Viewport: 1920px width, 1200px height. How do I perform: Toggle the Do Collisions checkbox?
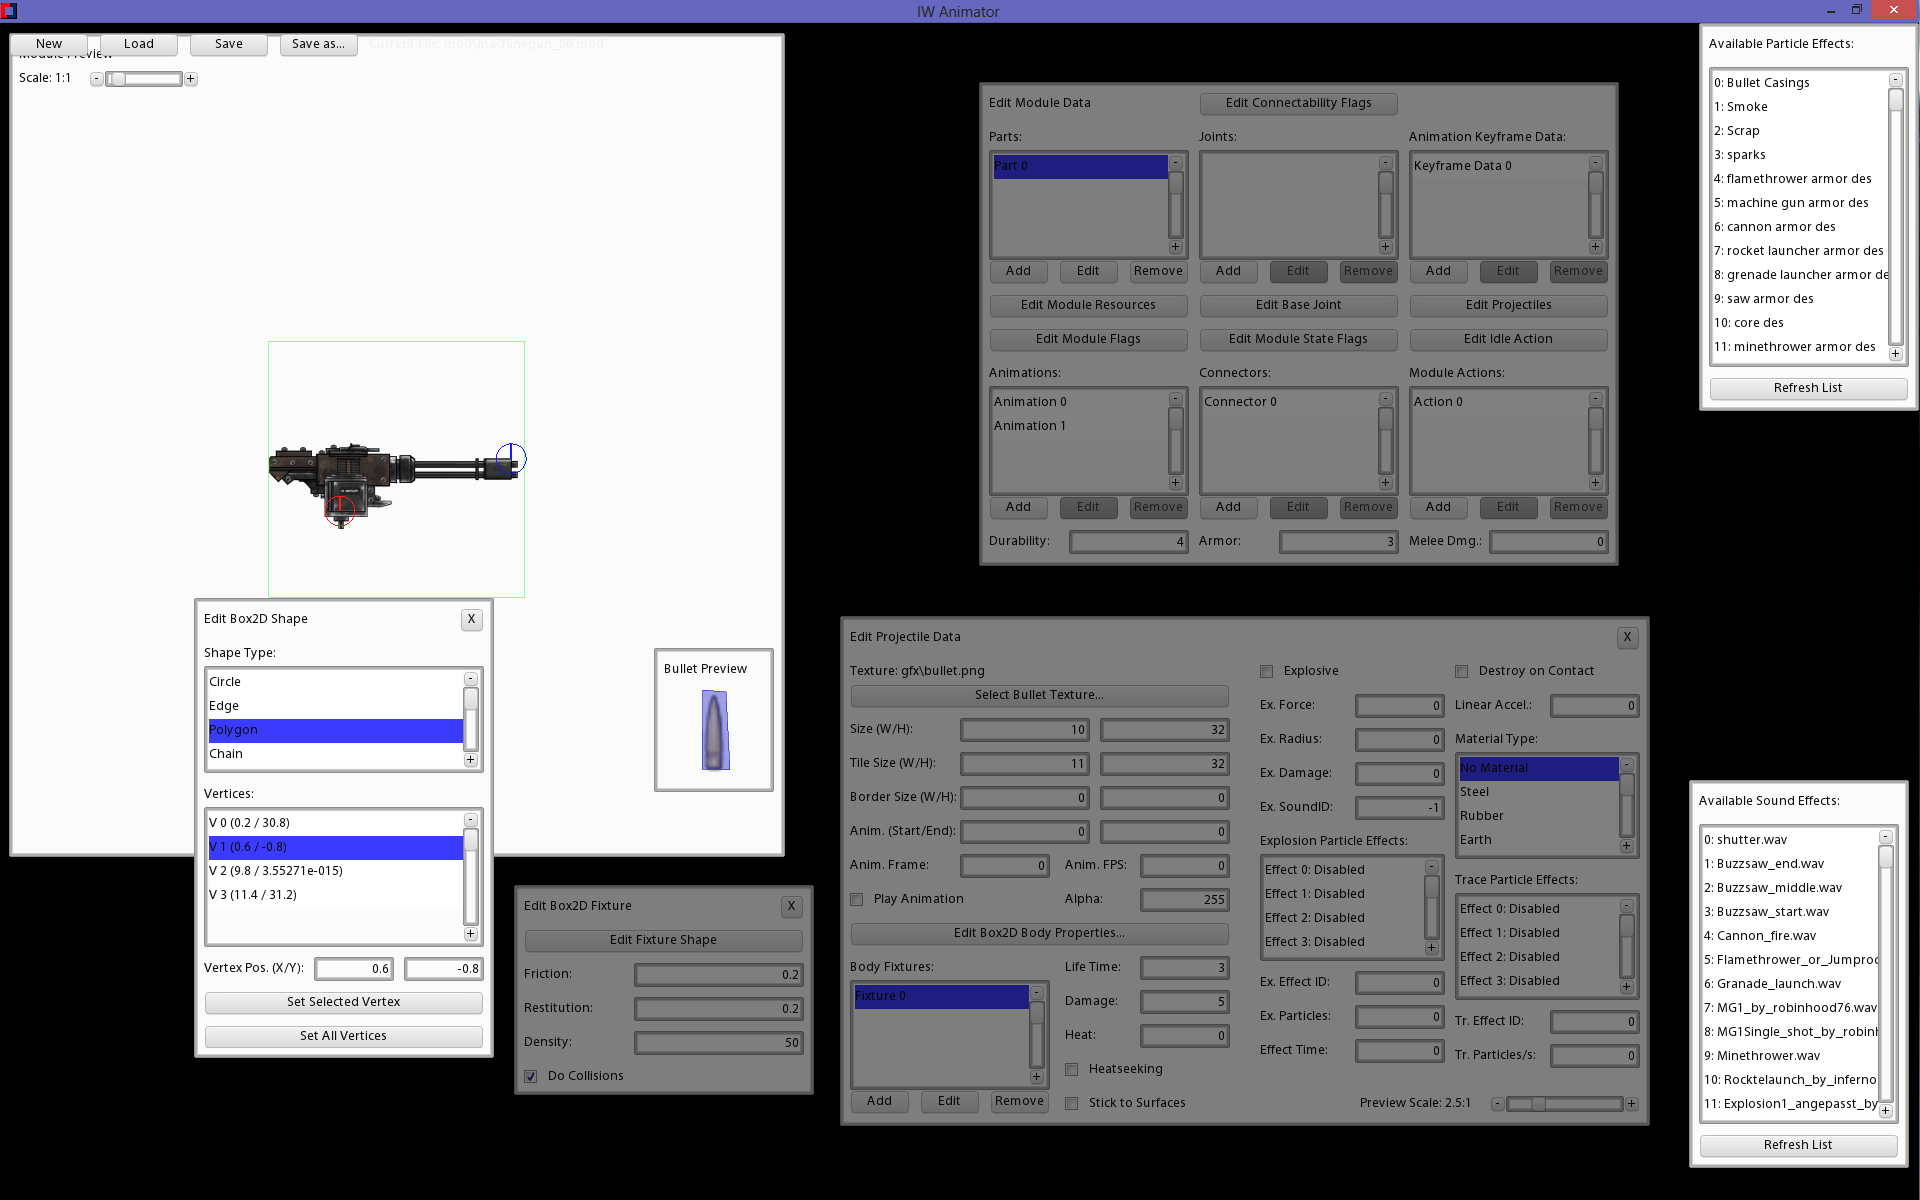[531, 1076]
